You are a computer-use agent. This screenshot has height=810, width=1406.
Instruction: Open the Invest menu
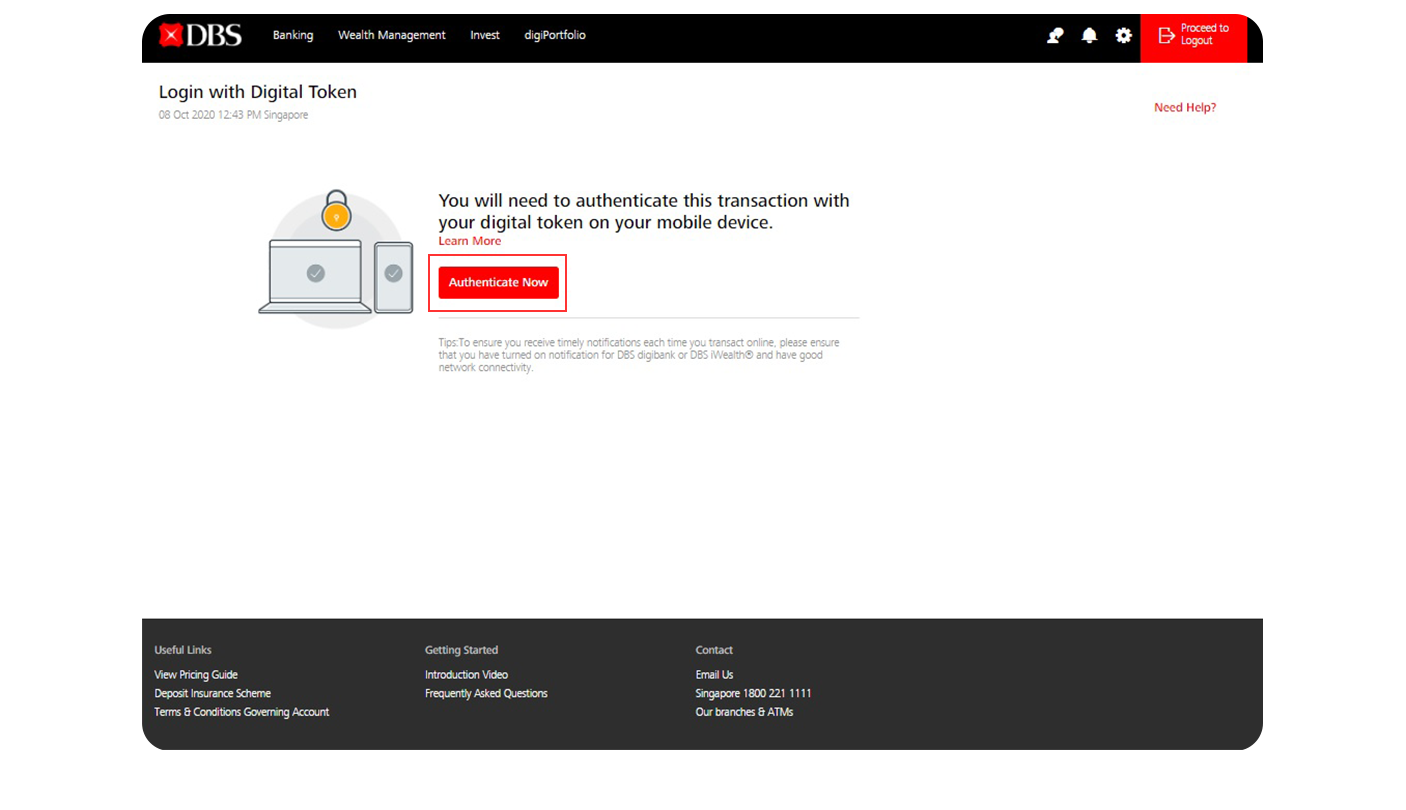[485, 35]
